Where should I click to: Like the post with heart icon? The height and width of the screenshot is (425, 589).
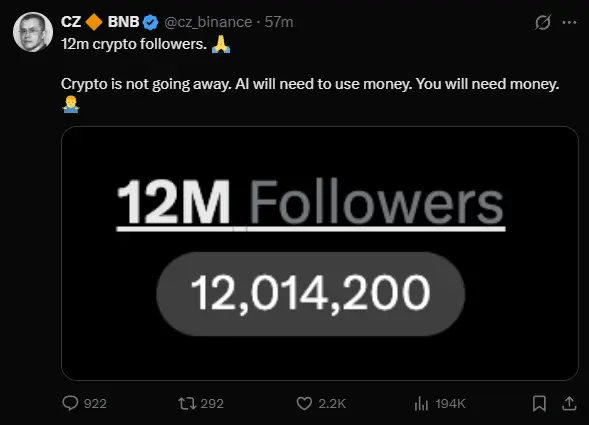click(x=304, y=404)
